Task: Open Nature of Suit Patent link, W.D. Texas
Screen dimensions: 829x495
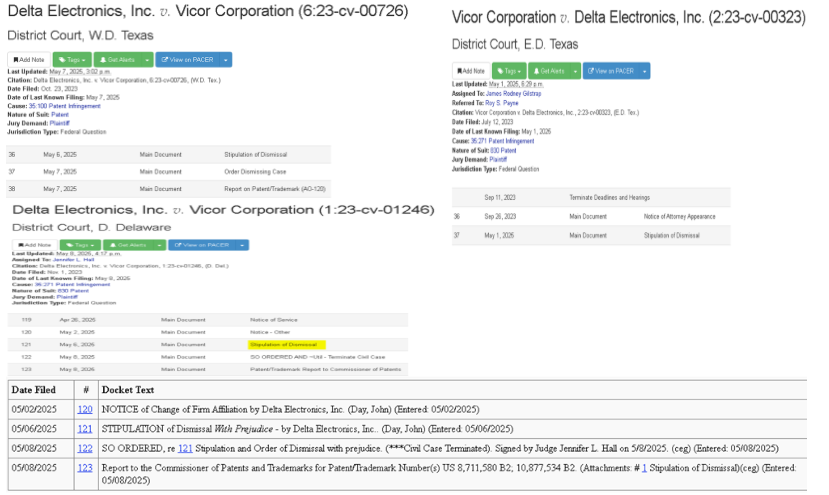Action: [60, 114]
